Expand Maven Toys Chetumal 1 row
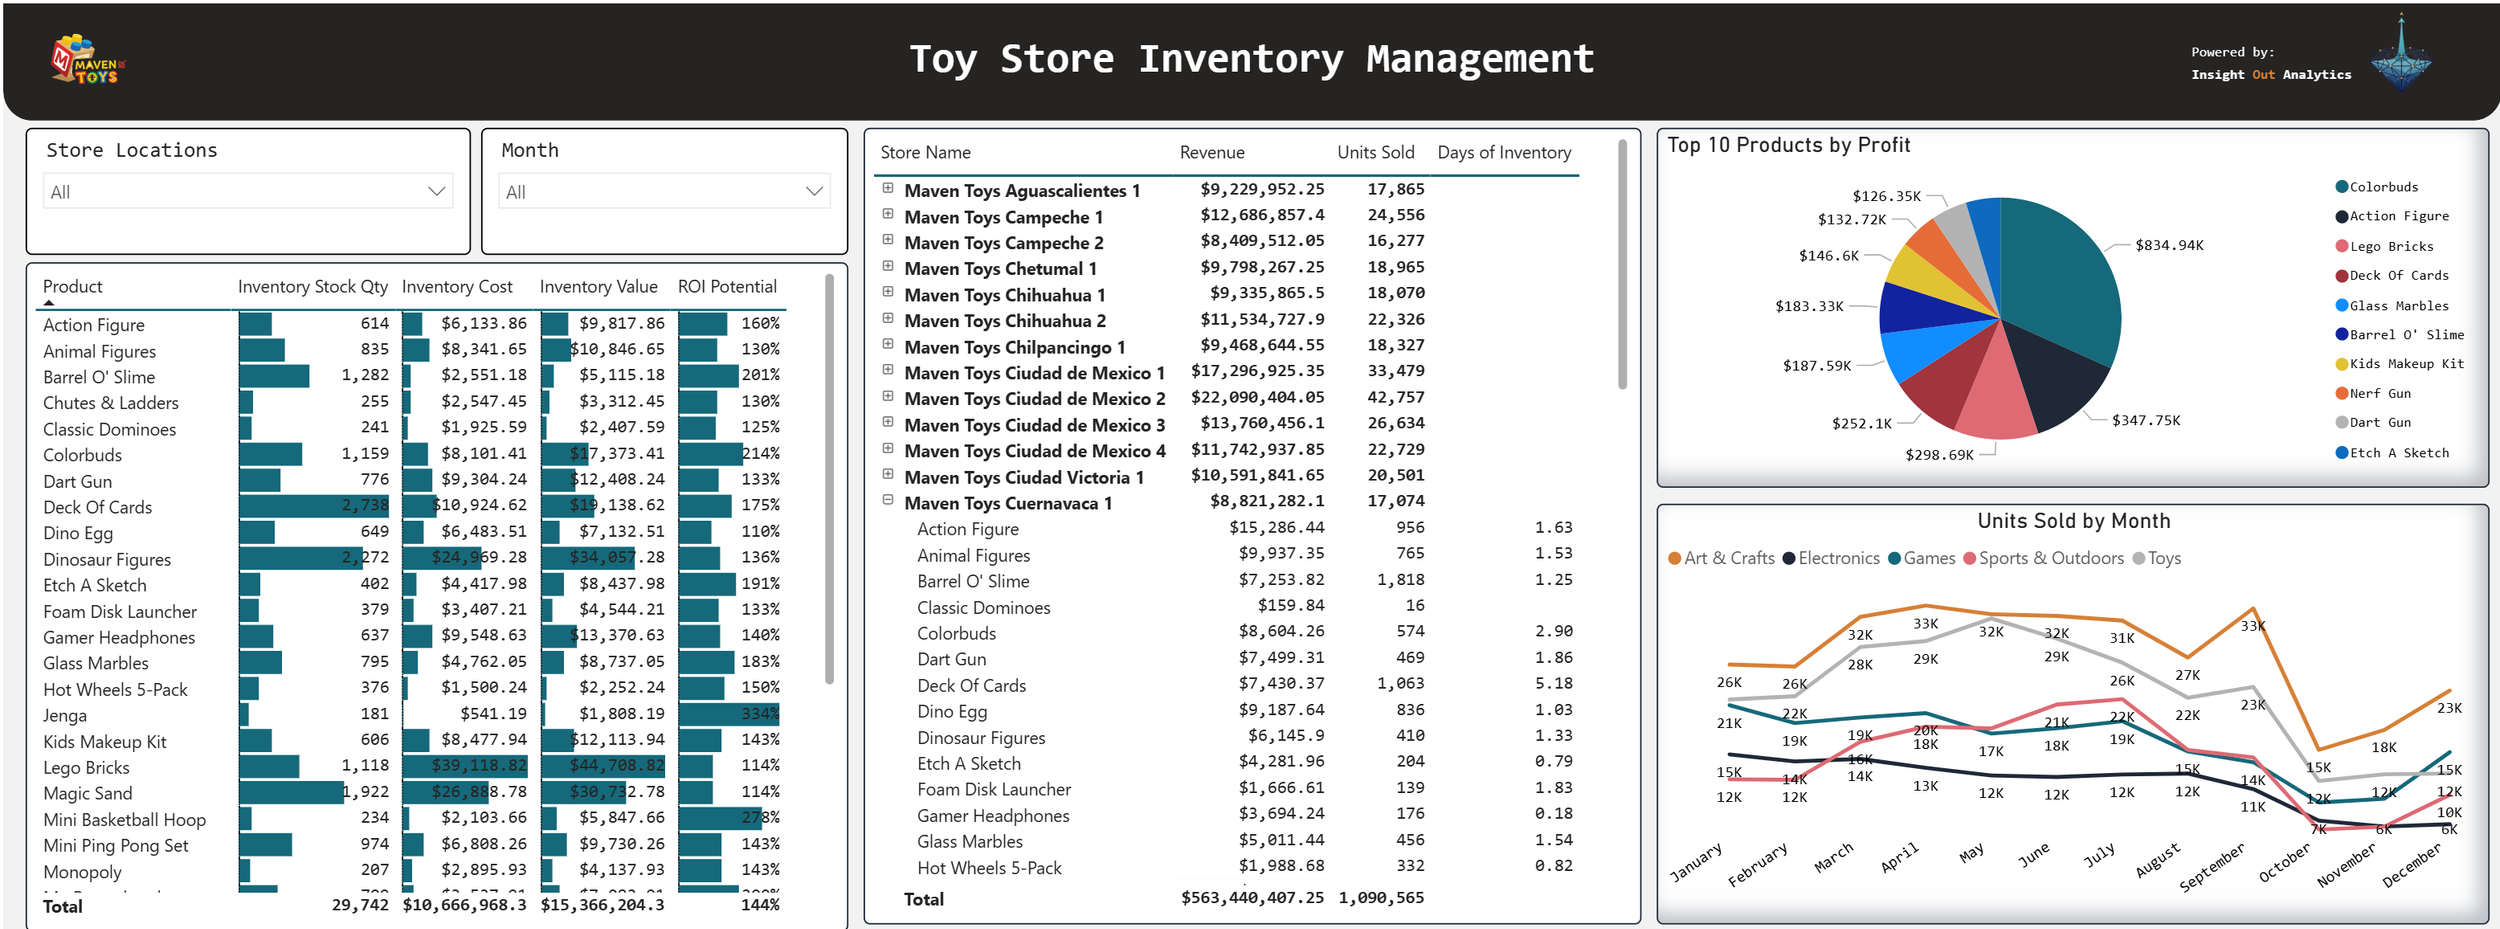 (x=887, y=266)
